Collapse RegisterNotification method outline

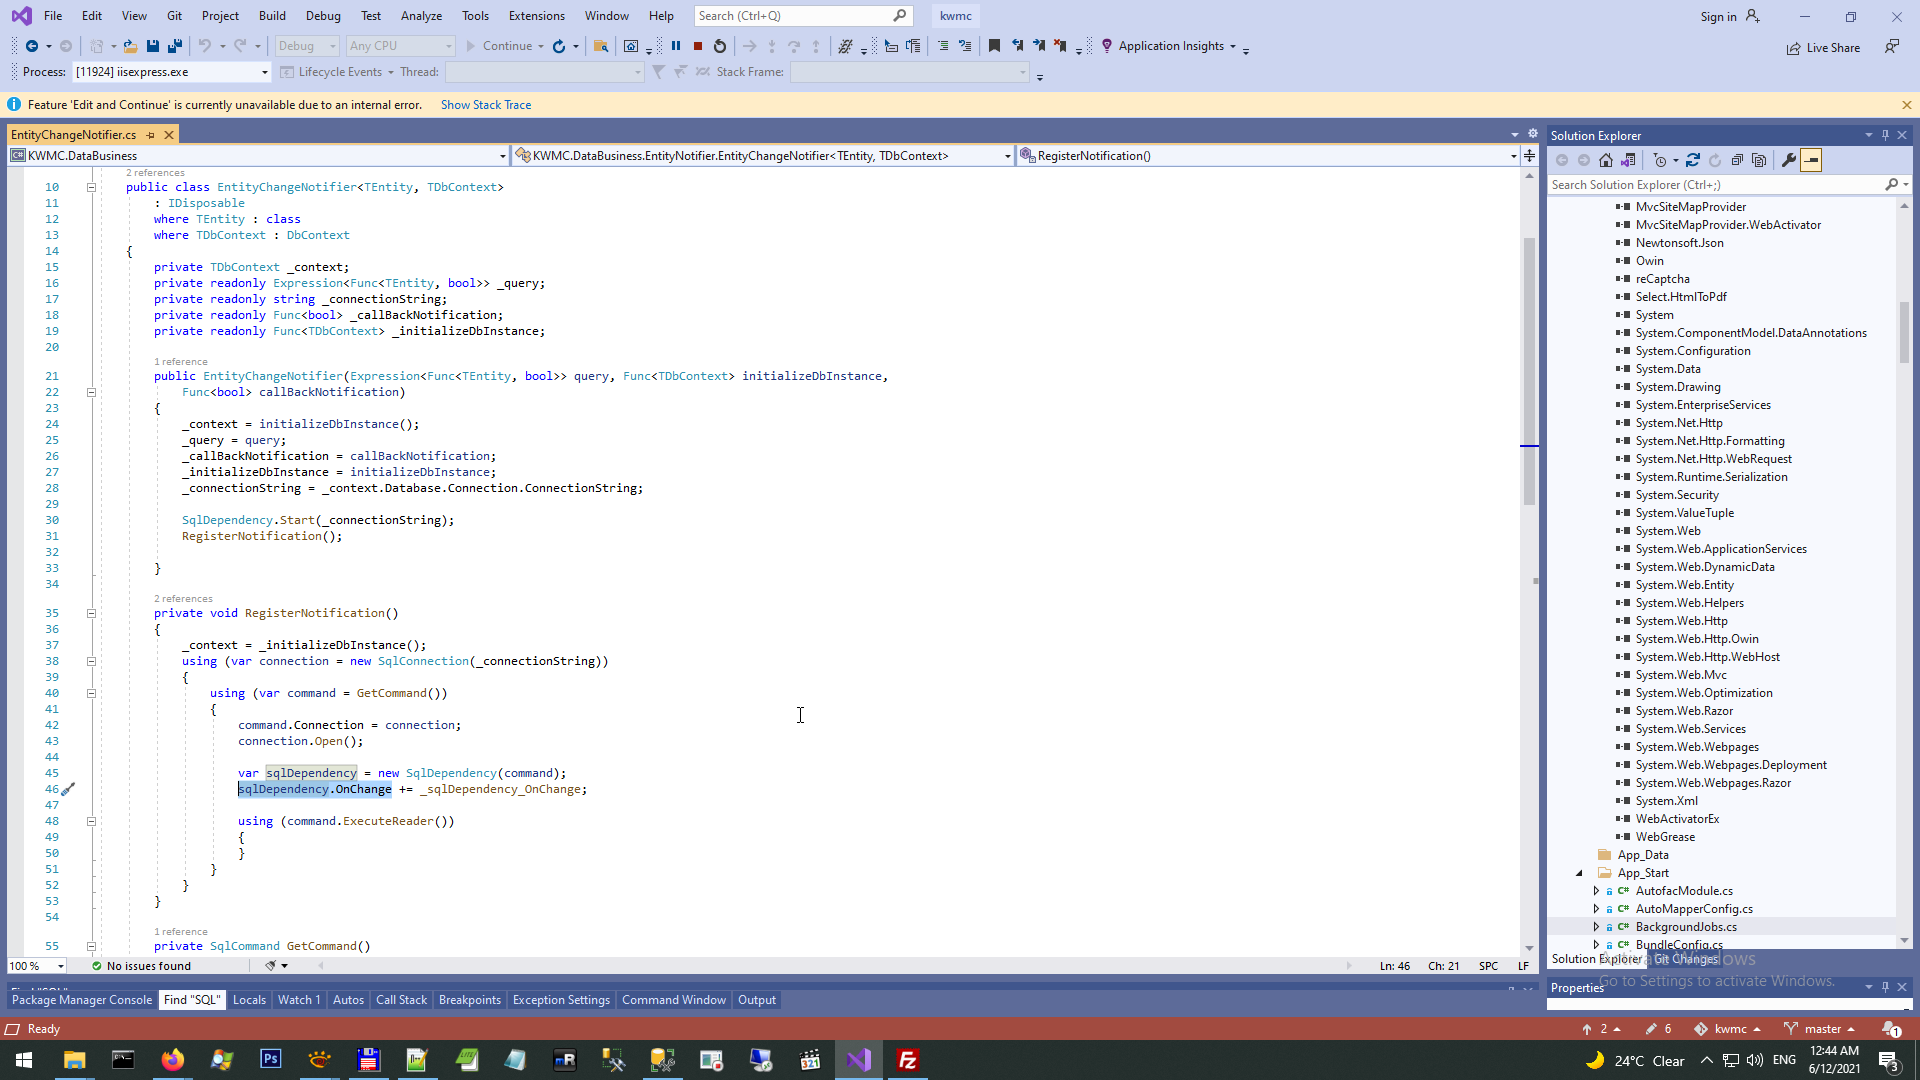pyautogui.click(x=91, y=614)
